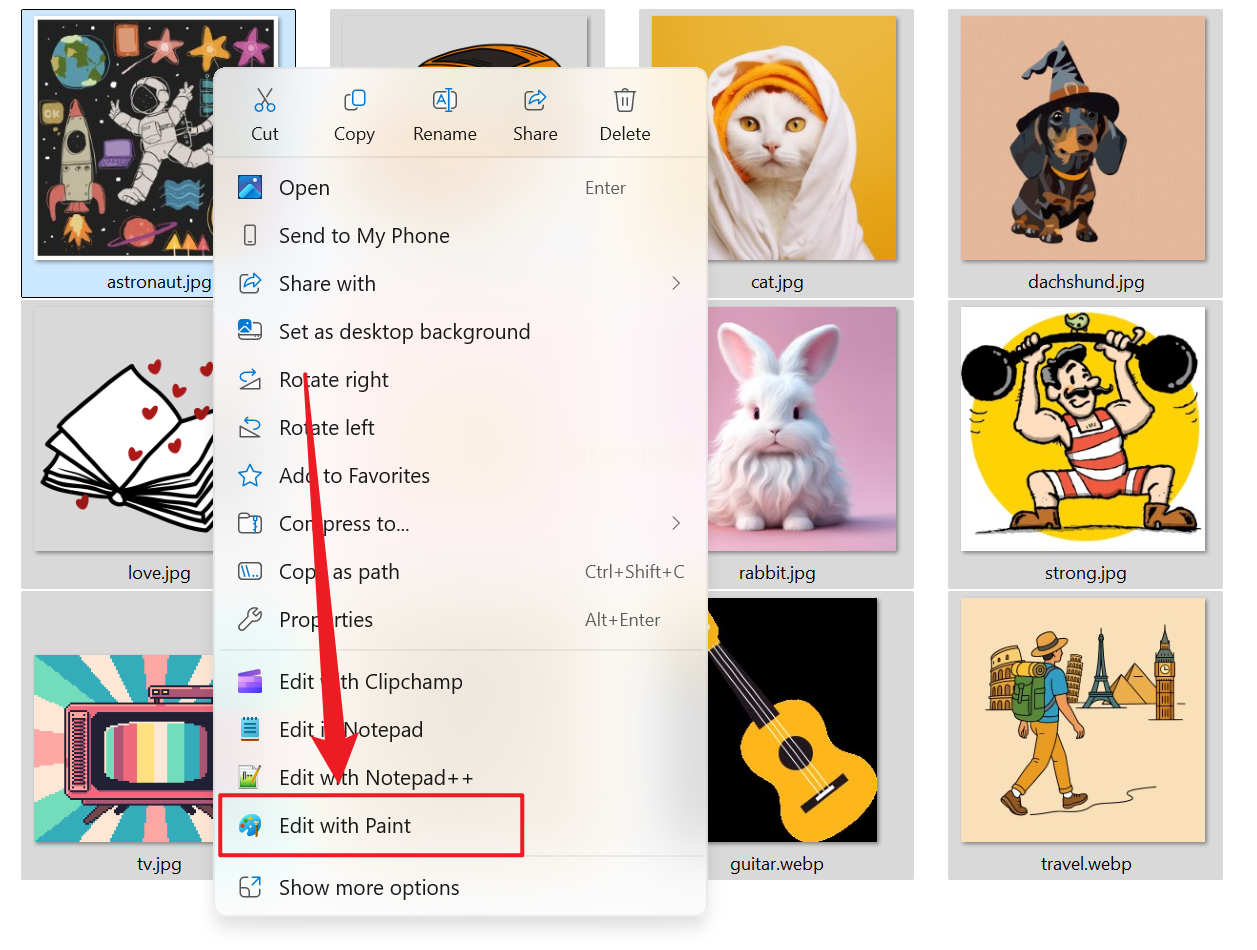Click the Paint palette icon
Screen dimensions: 1257x950
pyautogui.click(x=250, y=825)
